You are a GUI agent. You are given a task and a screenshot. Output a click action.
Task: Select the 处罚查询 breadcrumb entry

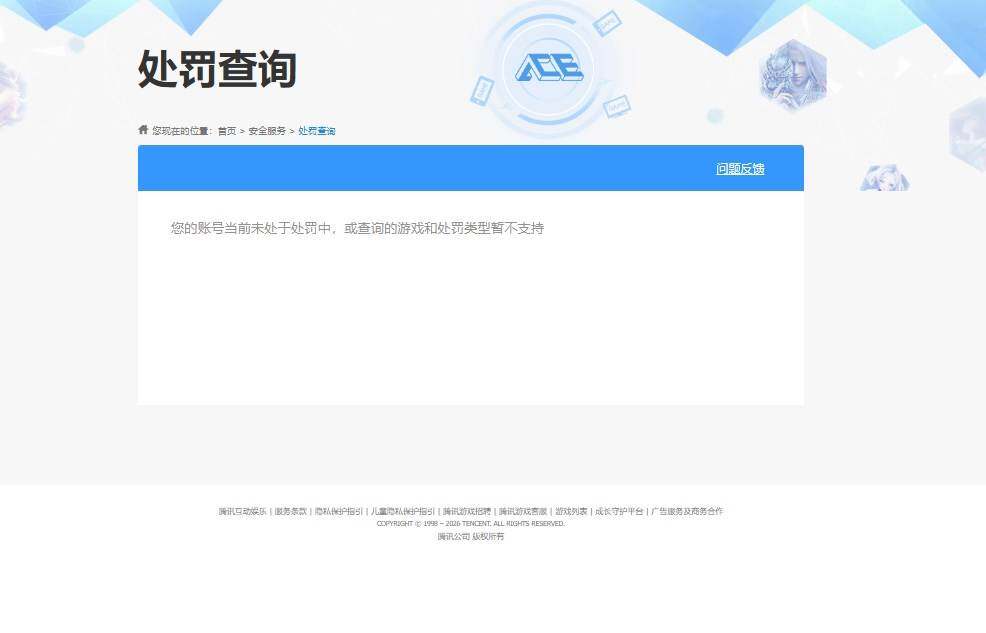316,130
